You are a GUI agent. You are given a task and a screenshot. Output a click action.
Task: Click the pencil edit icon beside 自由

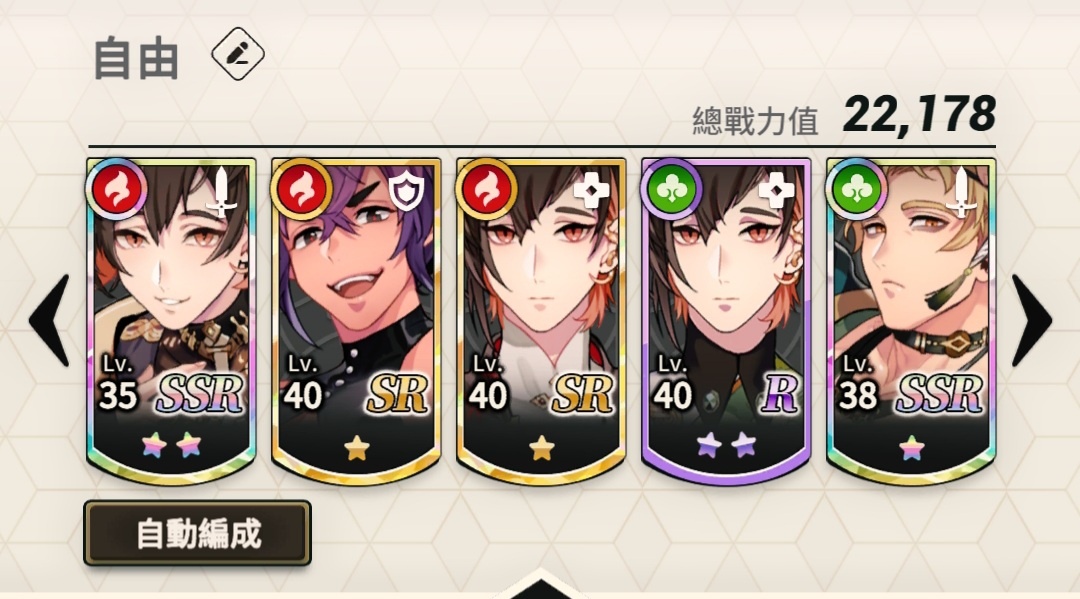(238, 54)
